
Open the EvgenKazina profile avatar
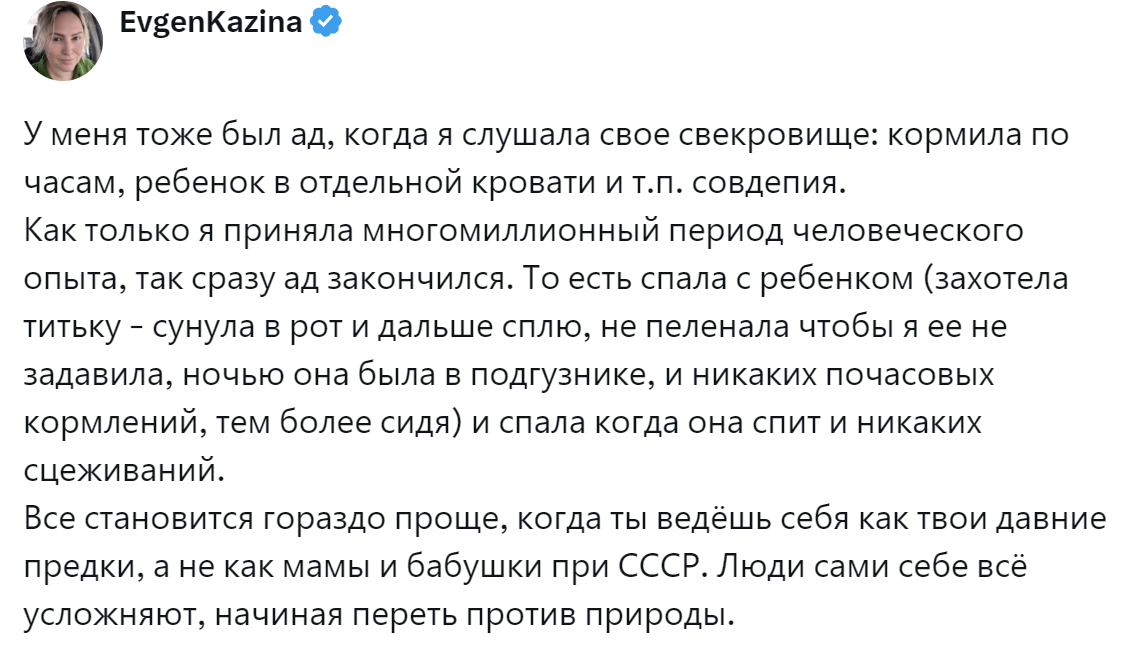[64, 41]
